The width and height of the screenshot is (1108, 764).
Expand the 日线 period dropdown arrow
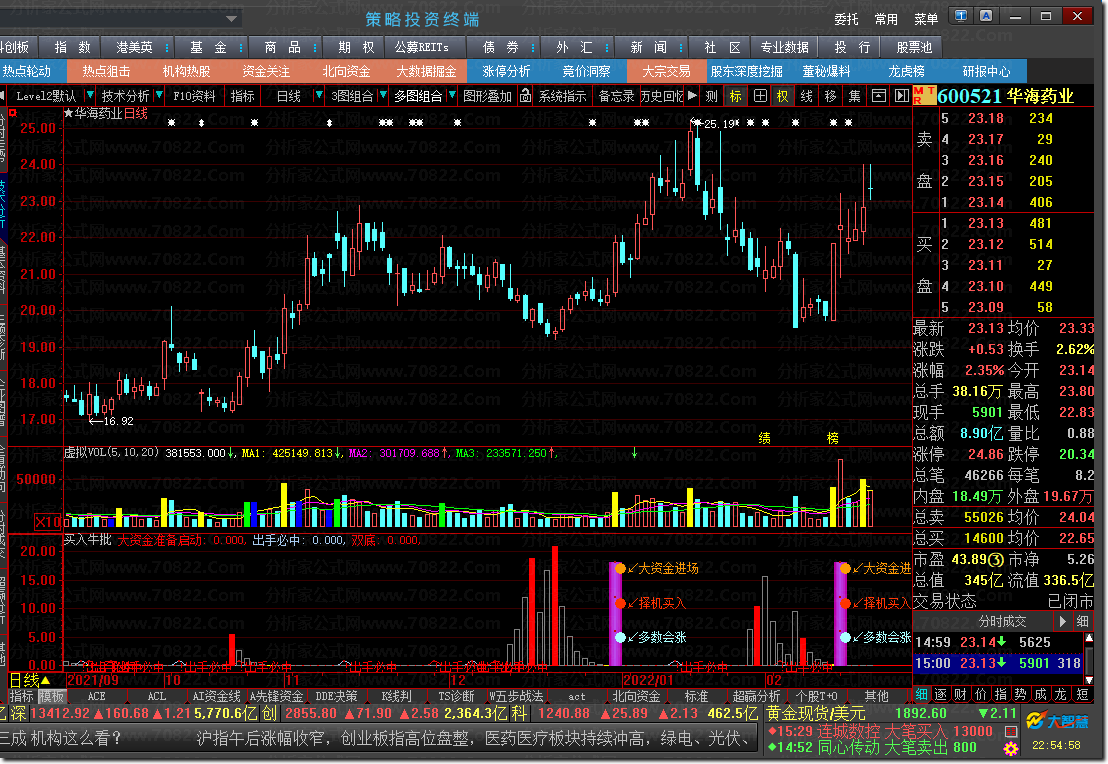[x=319, y=95]
